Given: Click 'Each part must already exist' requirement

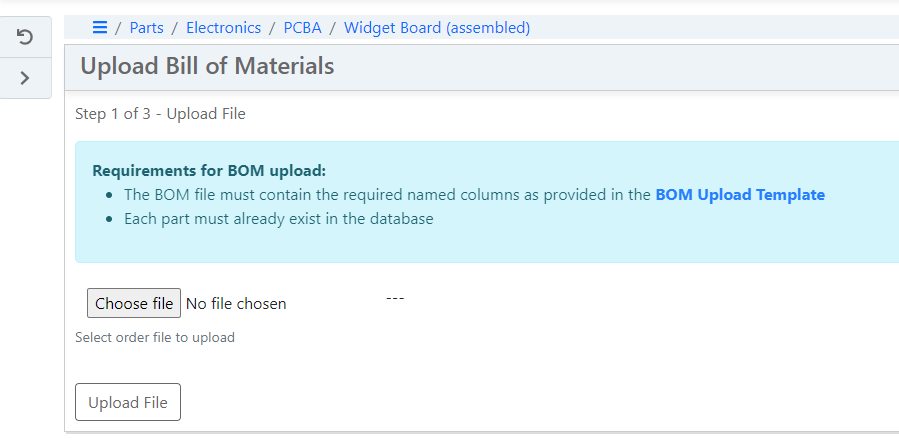Looking at the screenshot, I should tap(278, 219).
